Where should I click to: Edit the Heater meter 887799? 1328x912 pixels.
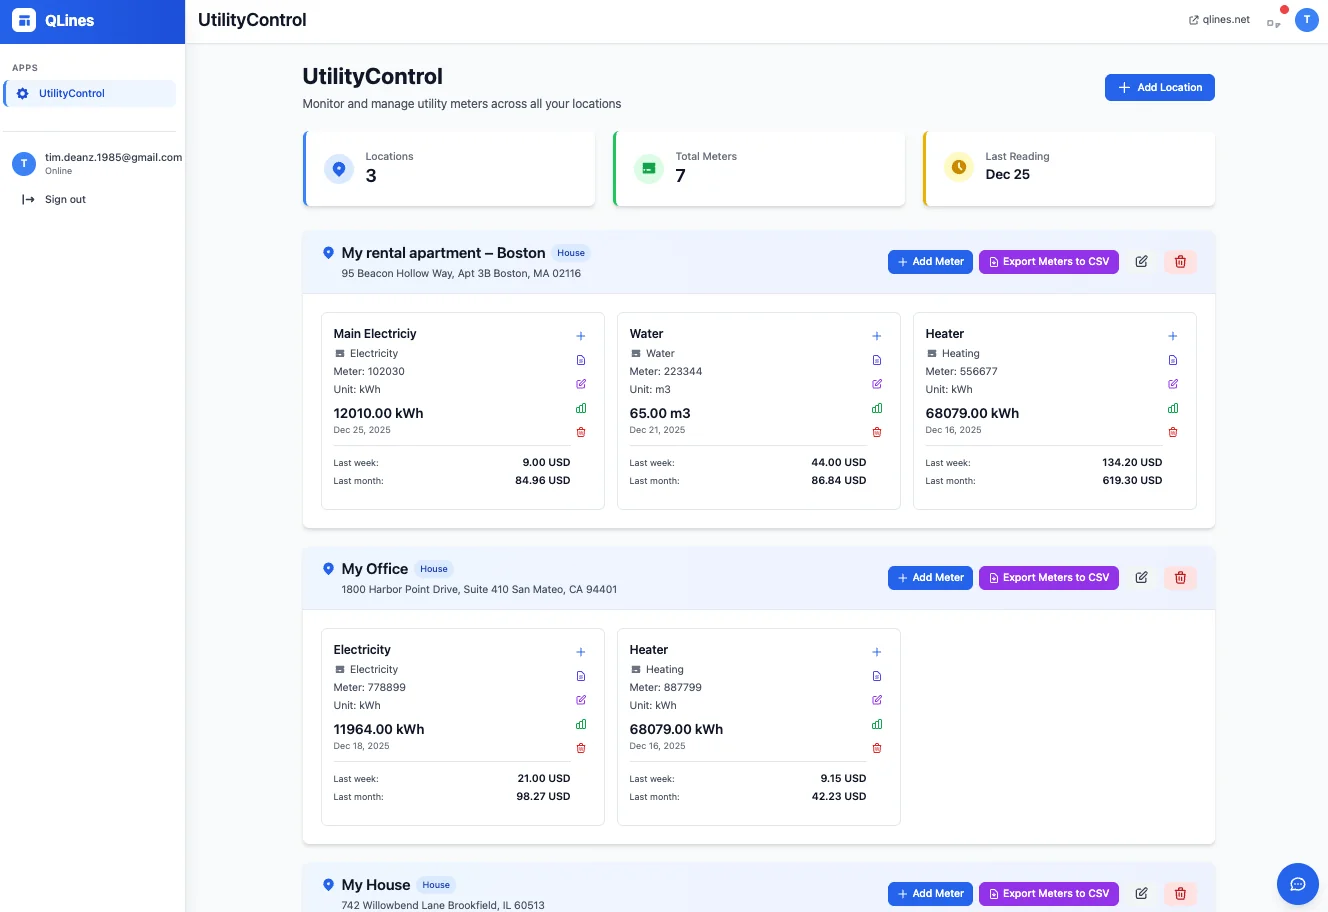[877, 700]
